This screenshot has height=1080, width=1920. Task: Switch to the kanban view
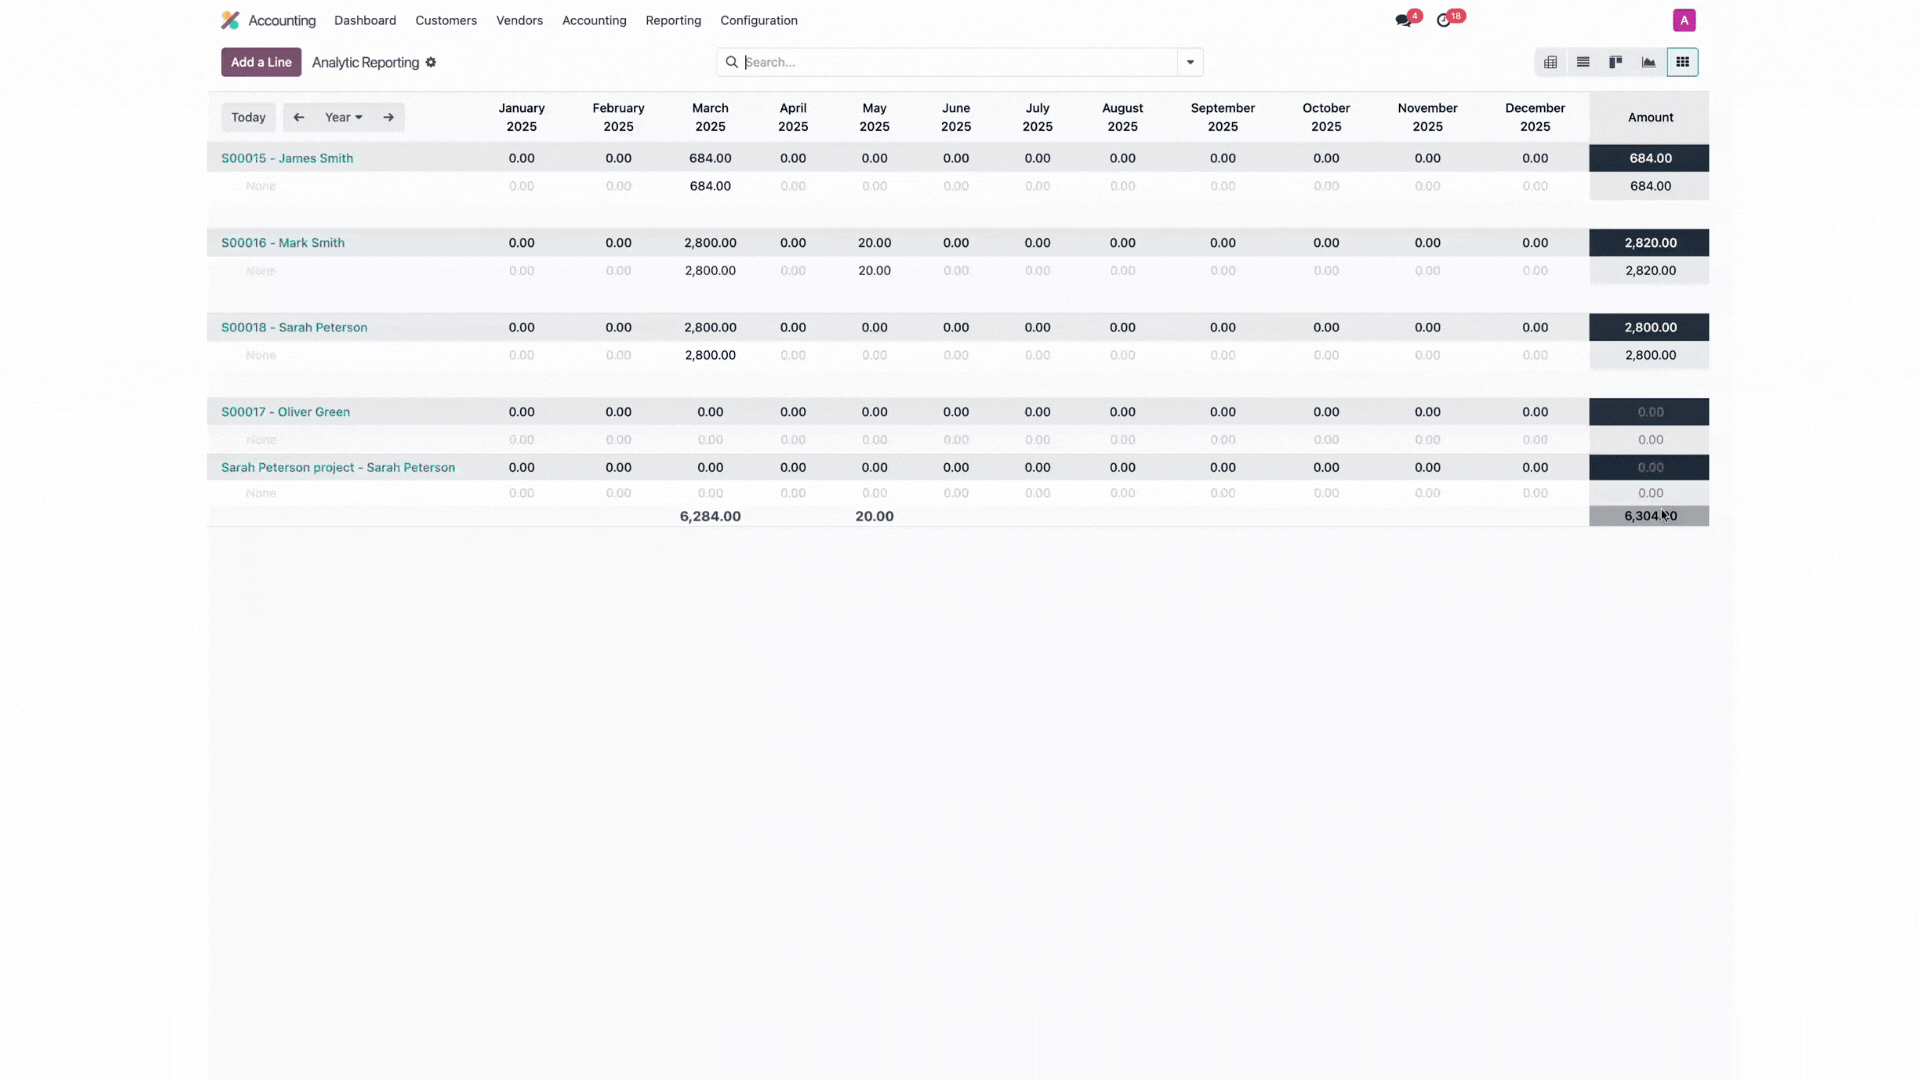[x=1615, y=62]
